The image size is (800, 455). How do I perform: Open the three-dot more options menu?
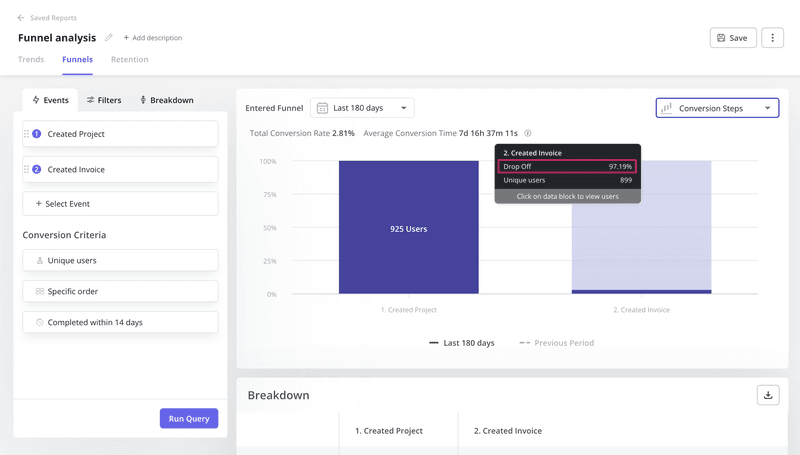[772, 38]
